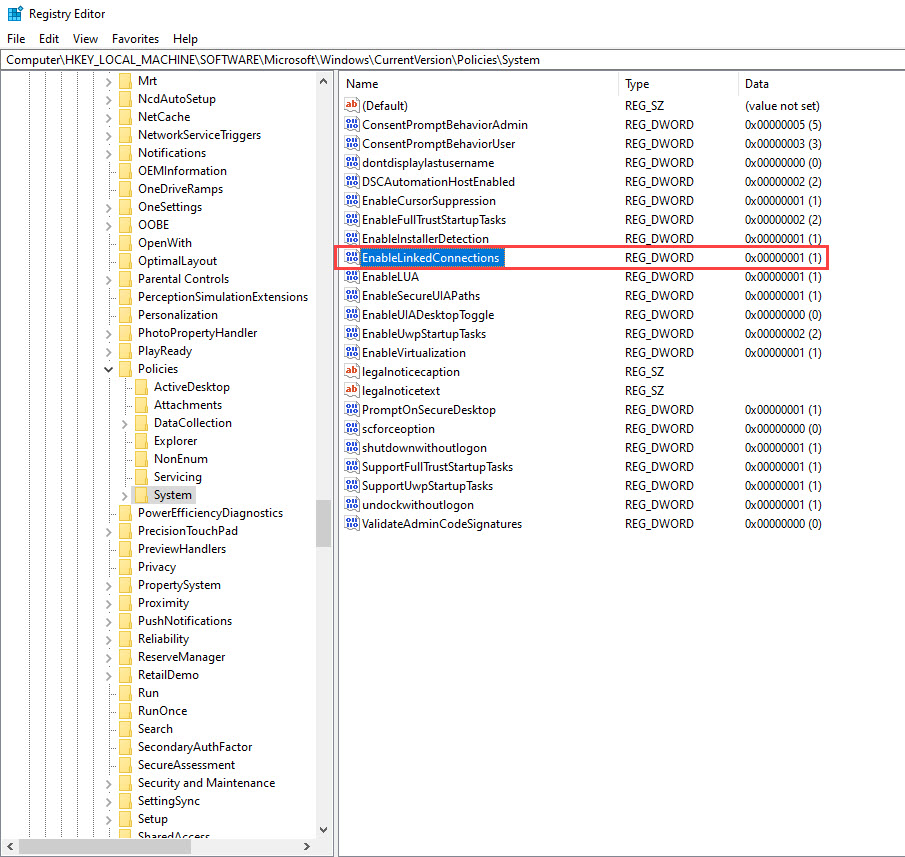Image resolution: width=905 pixels, height=857 pixels.
Task: Click the EnableSecureUIAPaths DWORD icon
Action: (x=351, y=295)
